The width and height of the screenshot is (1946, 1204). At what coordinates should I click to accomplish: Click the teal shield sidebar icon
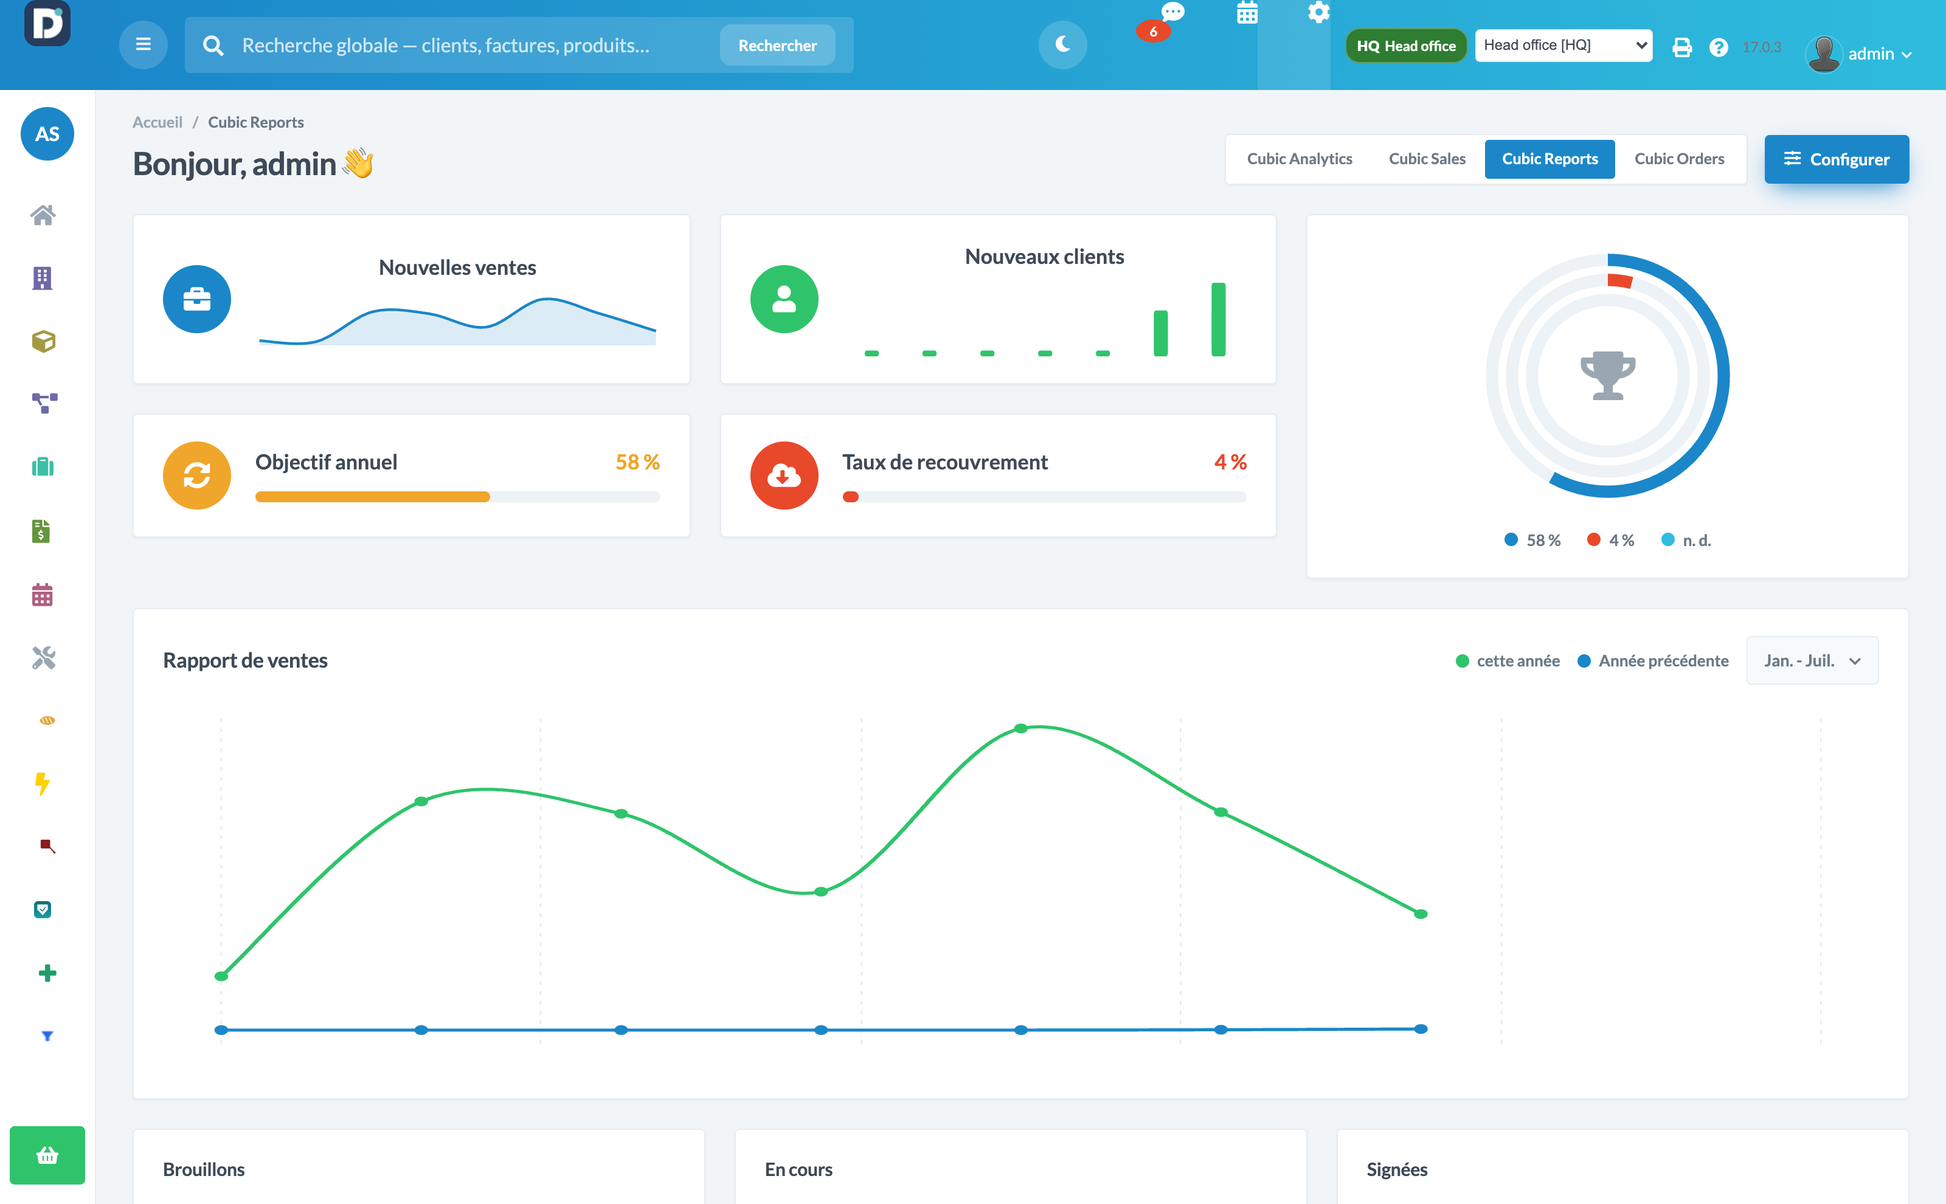[43, 909]
